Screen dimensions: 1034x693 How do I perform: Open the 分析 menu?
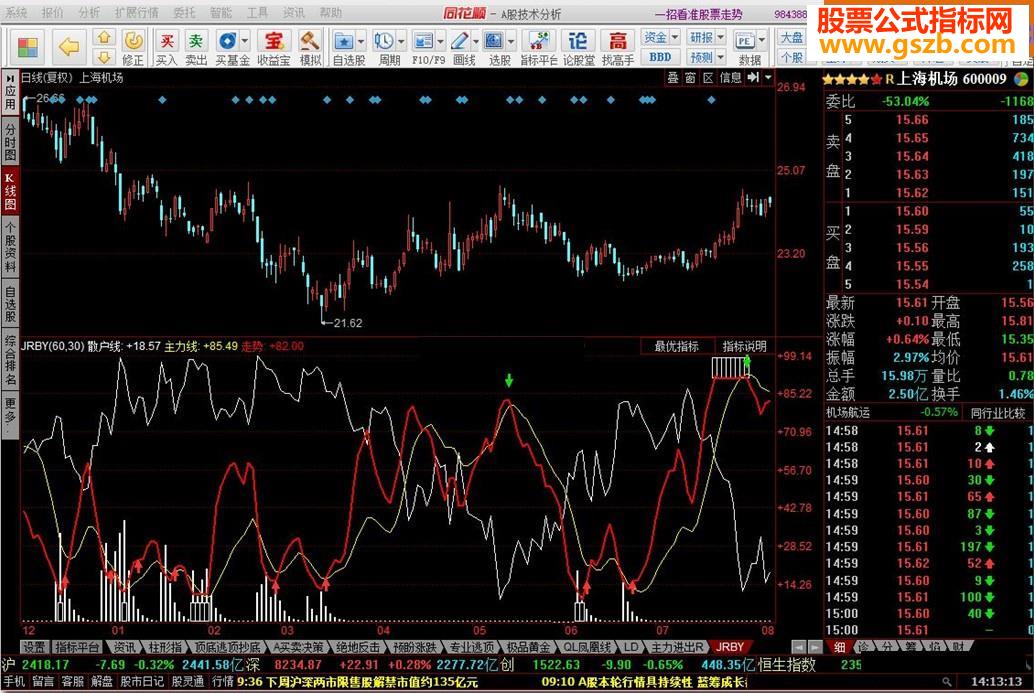(89, 13)
